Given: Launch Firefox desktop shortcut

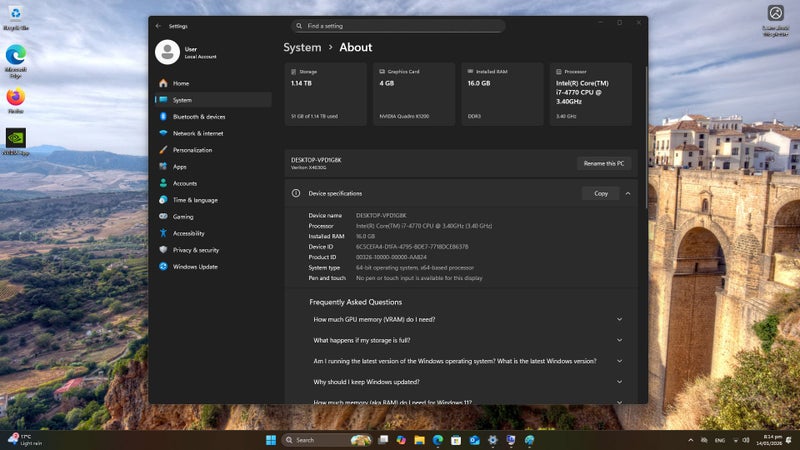Looking at the screenshot, I should pos(16,101).
